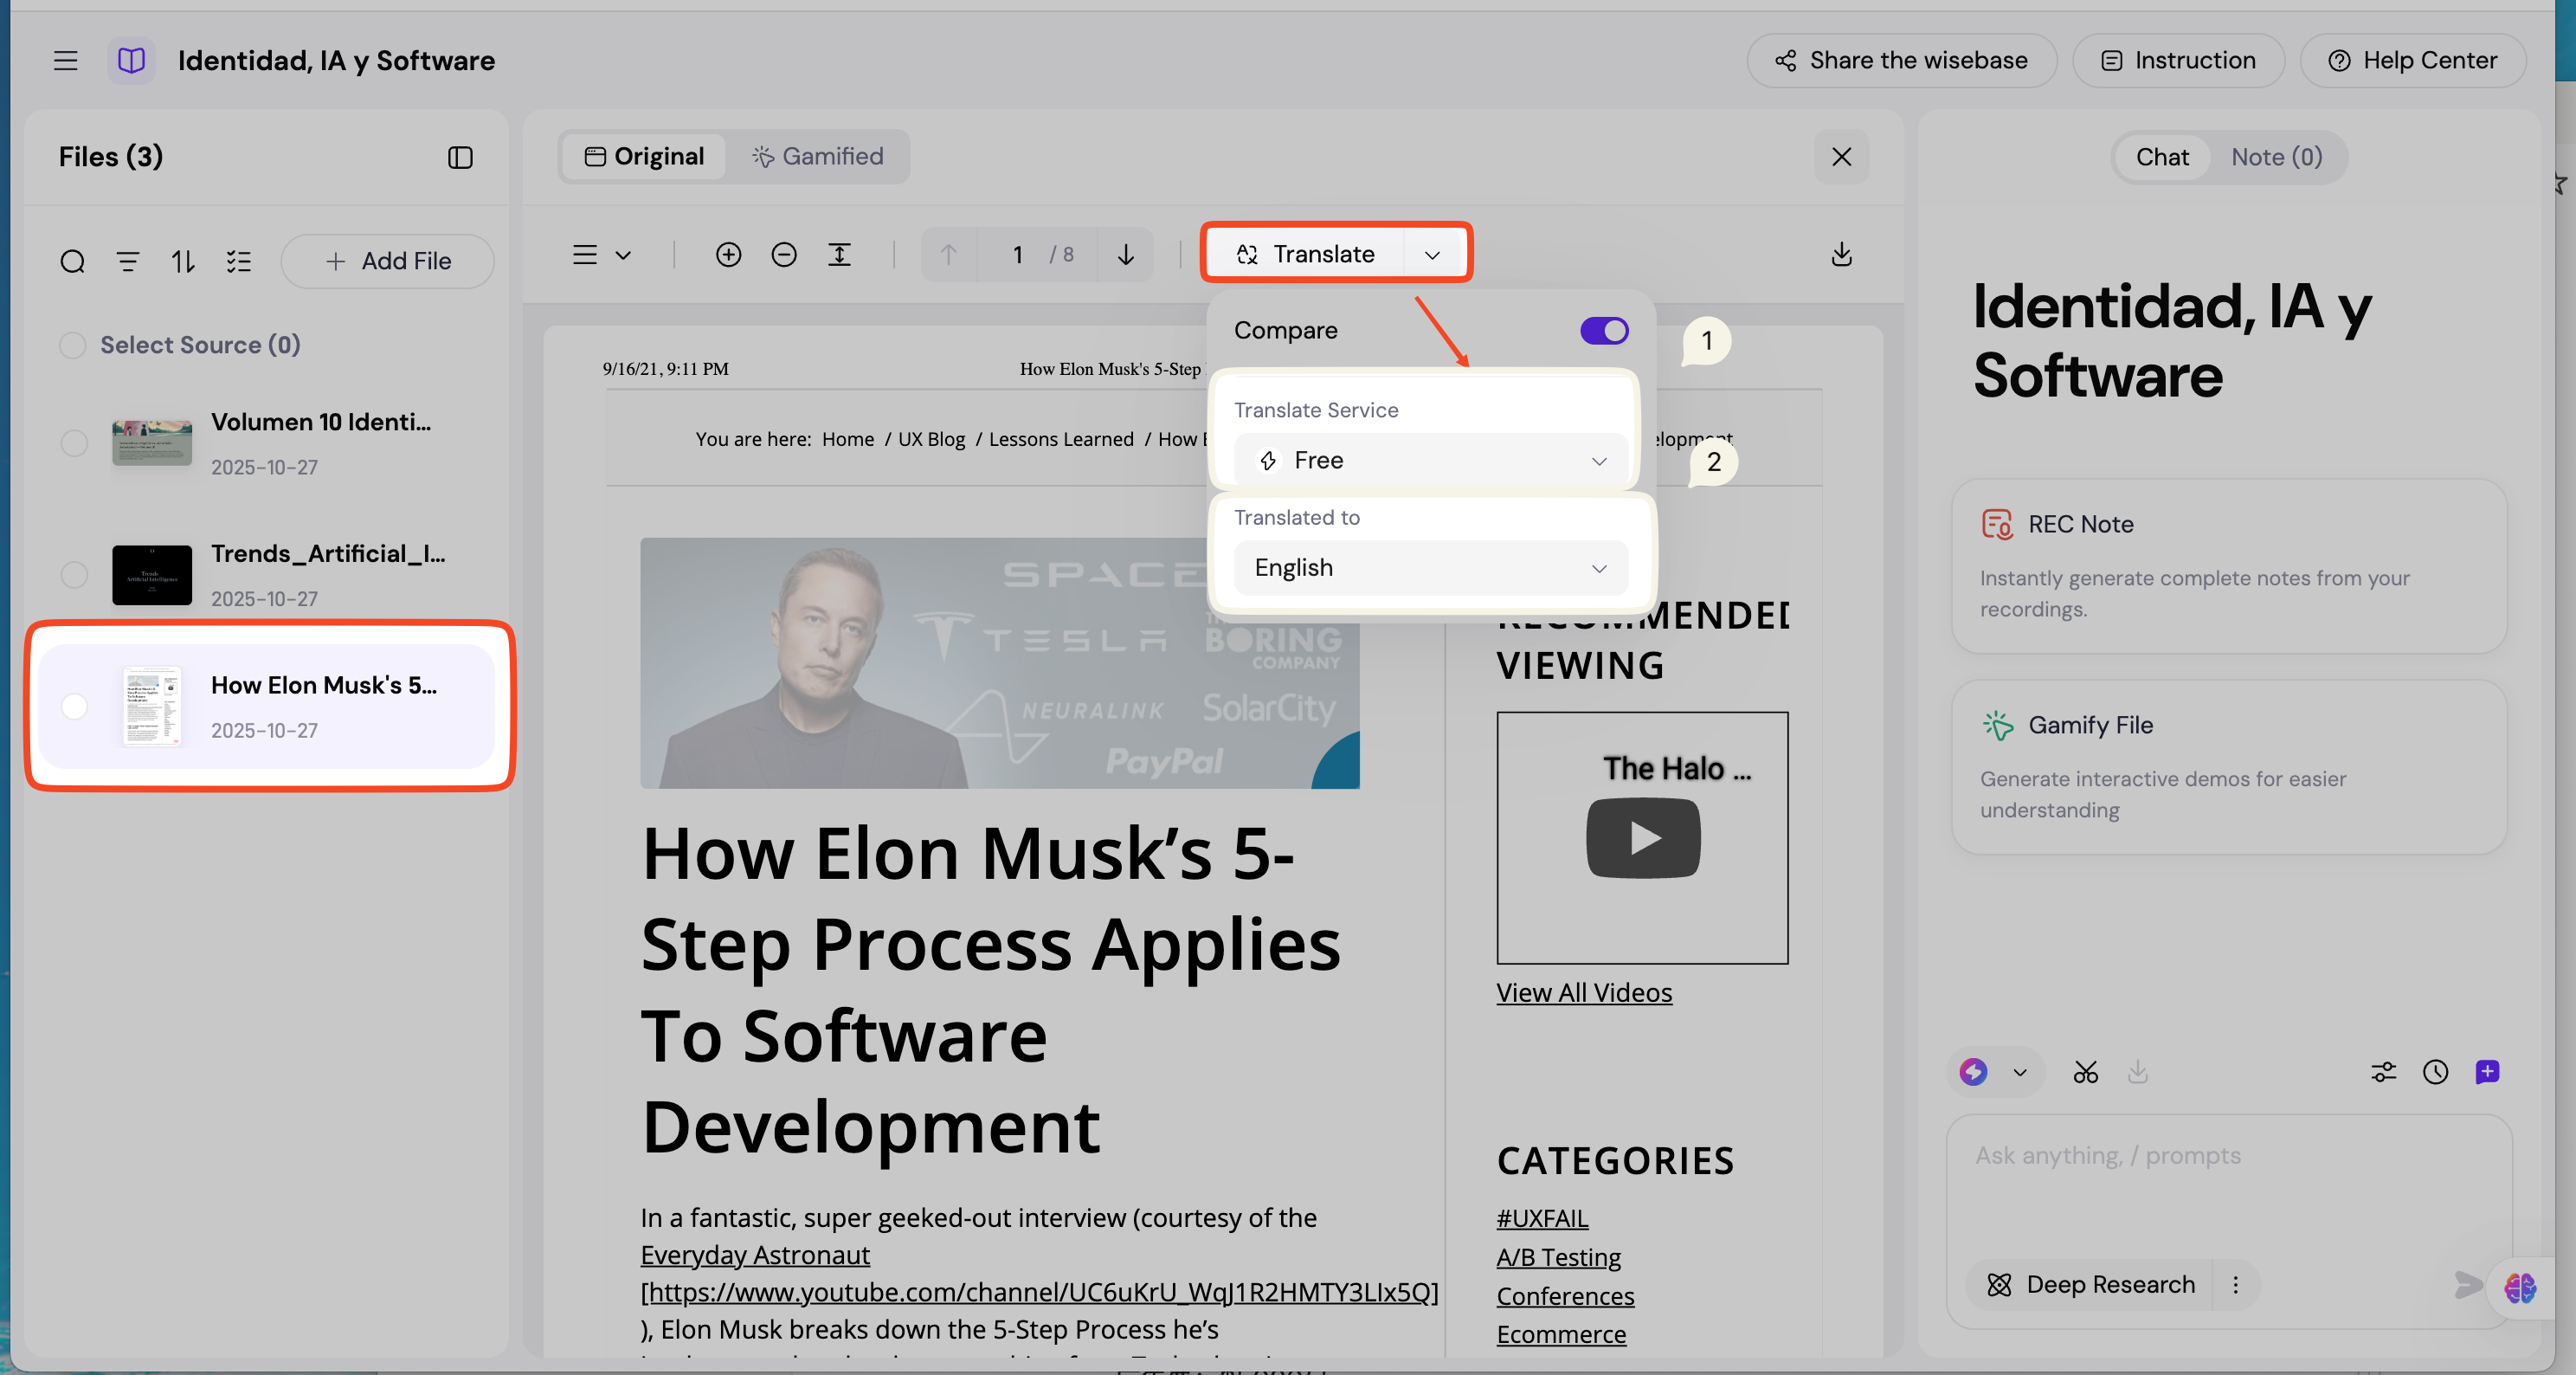This screenshot has width=2576, height=1375.
Task: Click Share the wisebase button
Action: tap(1901, 61)
